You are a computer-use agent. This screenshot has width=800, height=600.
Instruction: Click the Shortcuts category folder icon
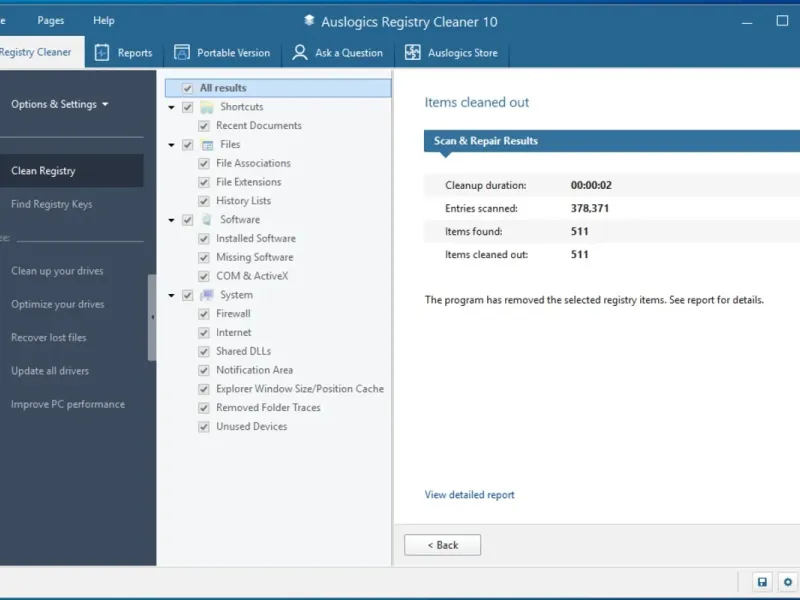tap(207, 107)
